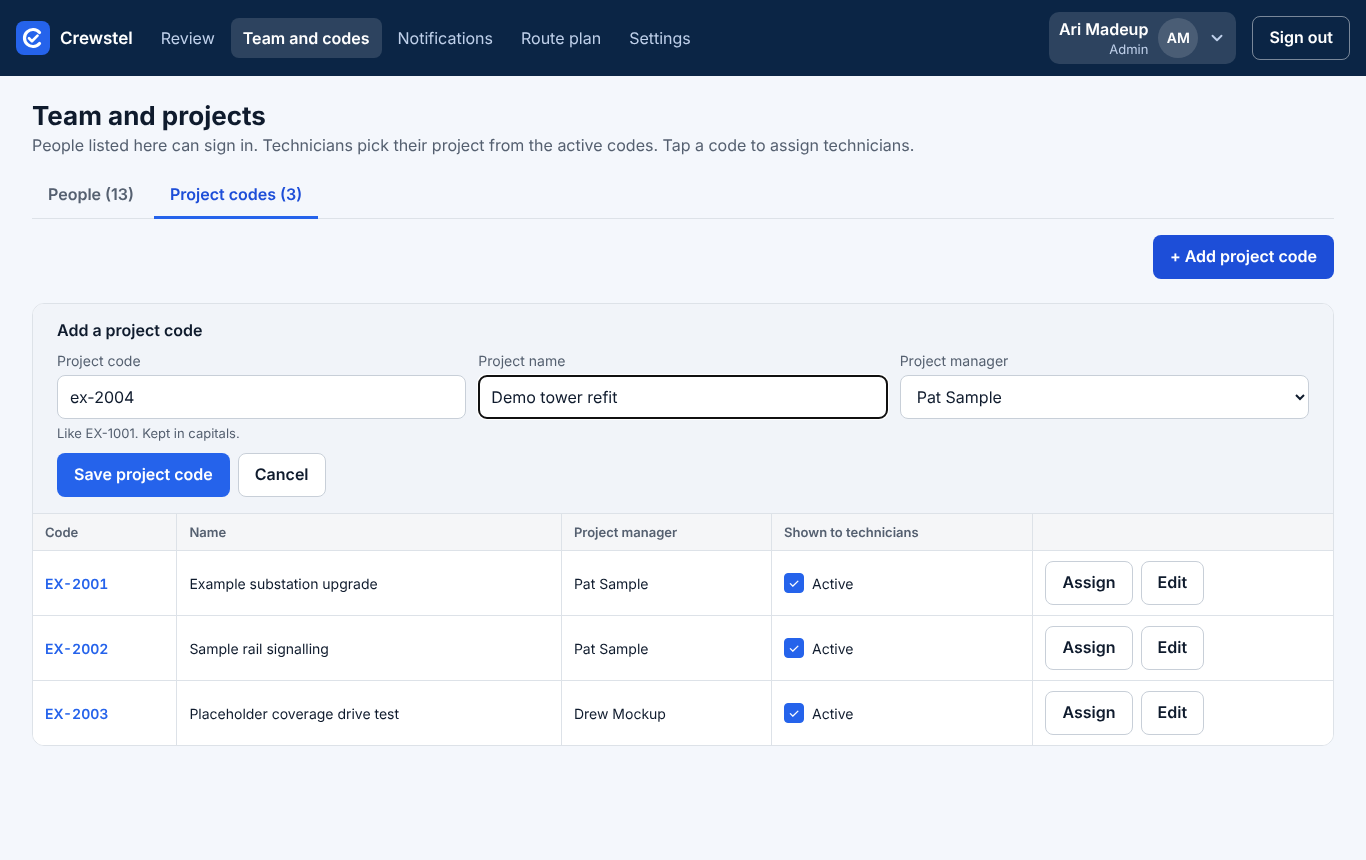Image resolution: width=1366 pixels, height=860 pixels.
Task: Assign technicians to EX-2001
Action: [1089, 583]
